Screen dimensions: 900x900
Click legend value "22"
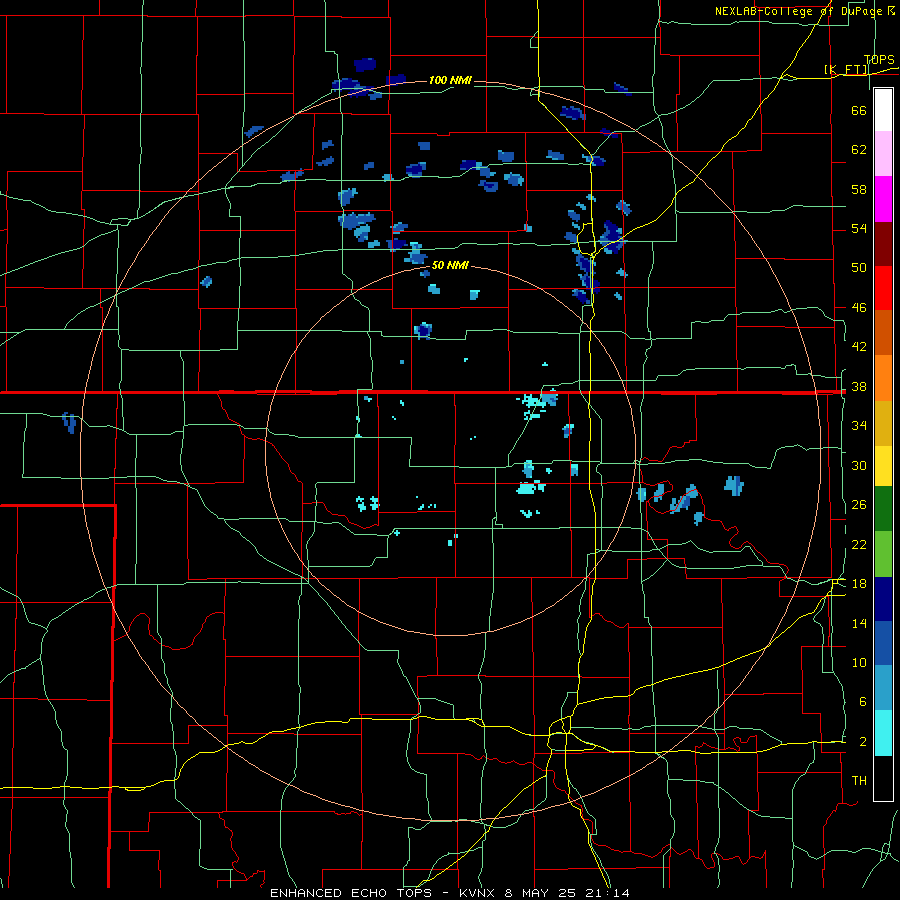859,544
